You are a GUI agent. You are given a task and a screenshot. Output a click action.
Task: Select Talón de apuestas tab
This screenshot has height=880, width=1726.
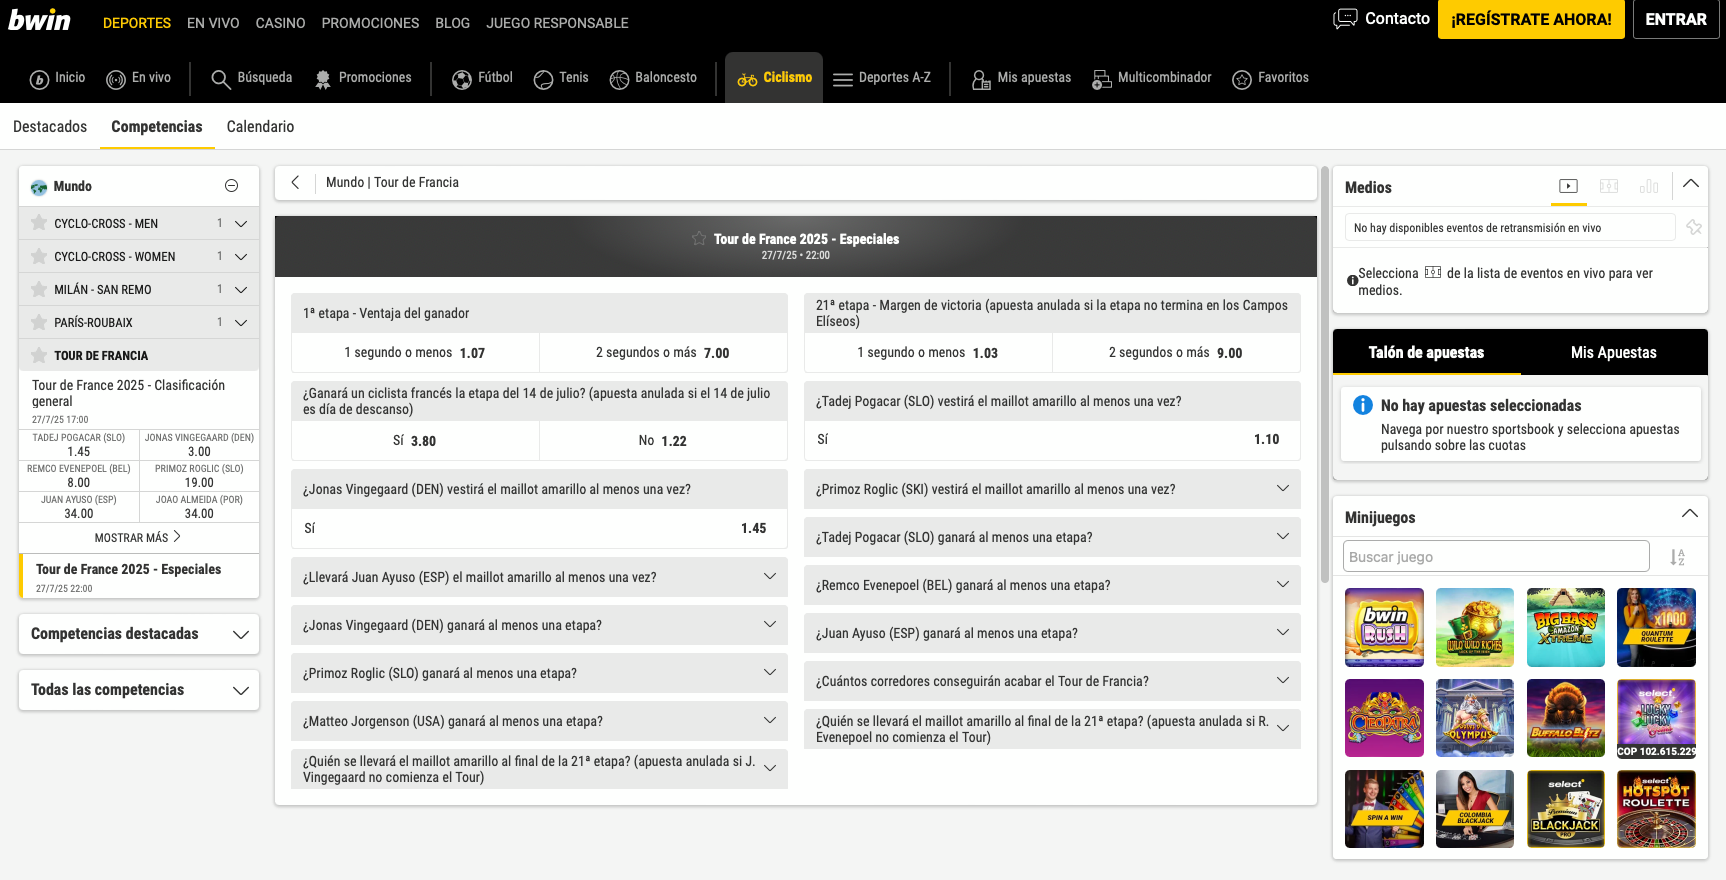(x=1426, y=352)
